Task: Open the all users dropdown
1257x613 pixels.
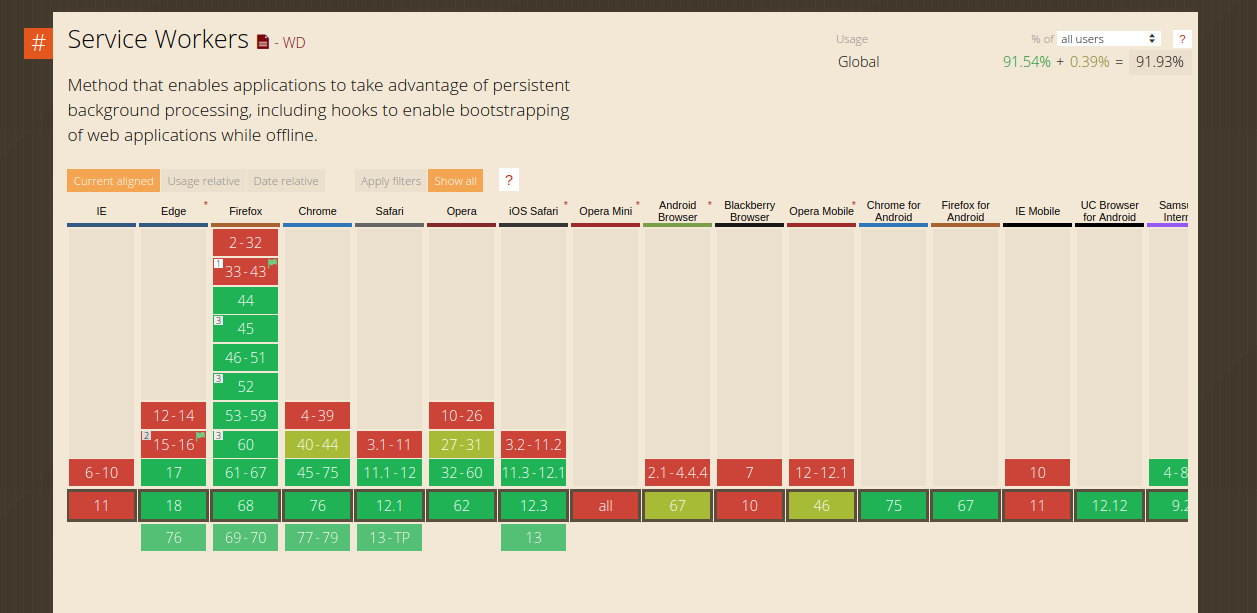Action: tap(1108, 39)
